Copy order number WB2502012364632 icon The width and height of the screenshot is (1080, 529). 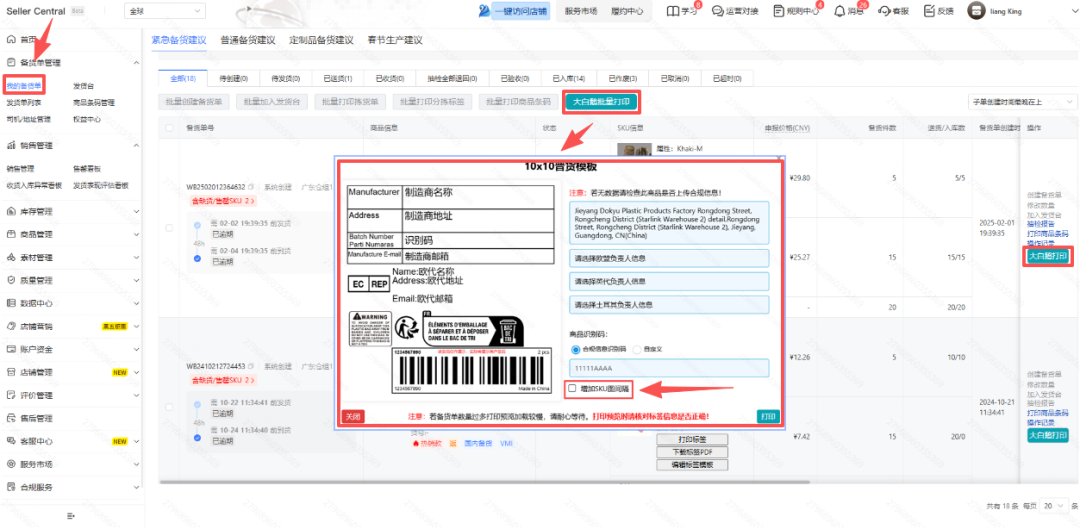coord(252,187)
